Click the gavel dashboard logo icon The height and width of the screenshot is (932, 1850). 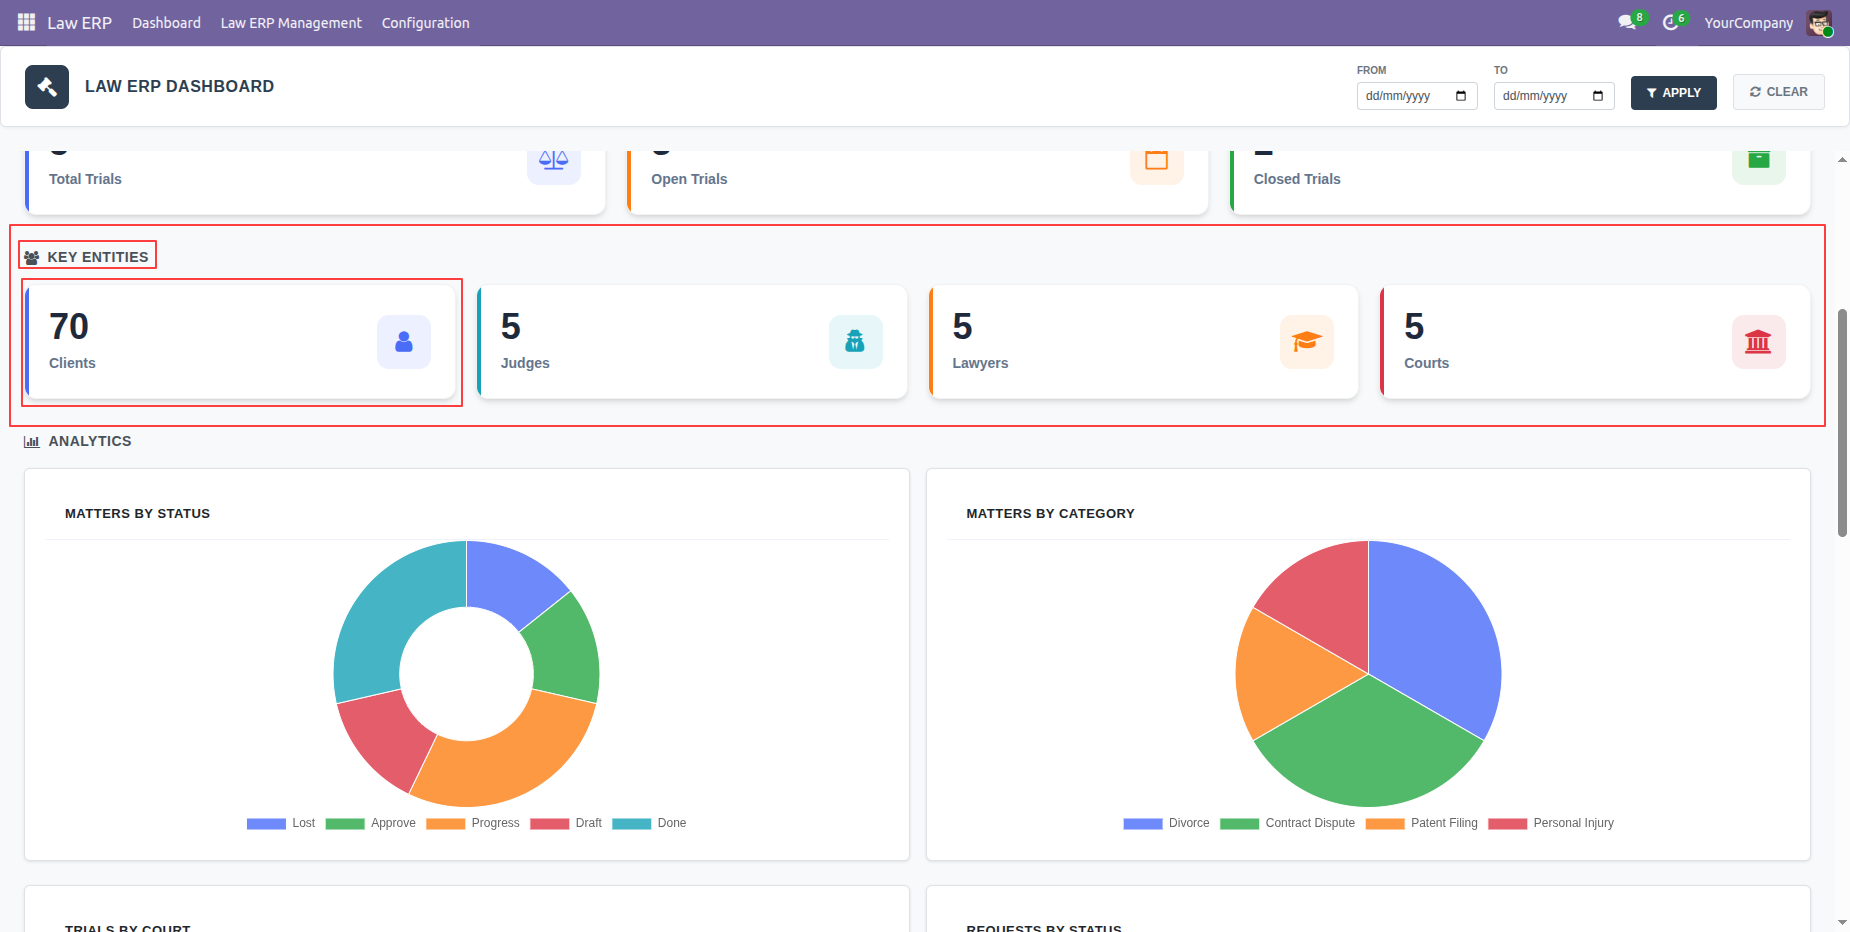coord(47,87)
